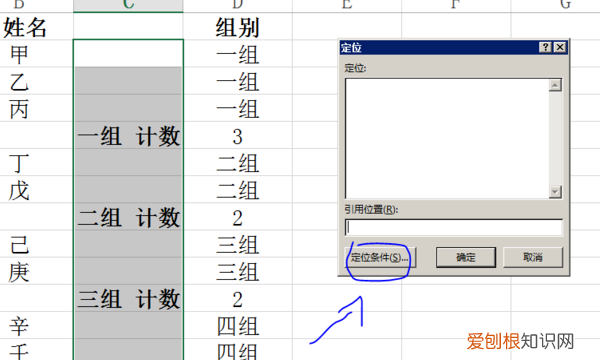Select the 一组 计数 cell
Image resolution: width=600 pixels, height=360 pixels.
(128, 135)
